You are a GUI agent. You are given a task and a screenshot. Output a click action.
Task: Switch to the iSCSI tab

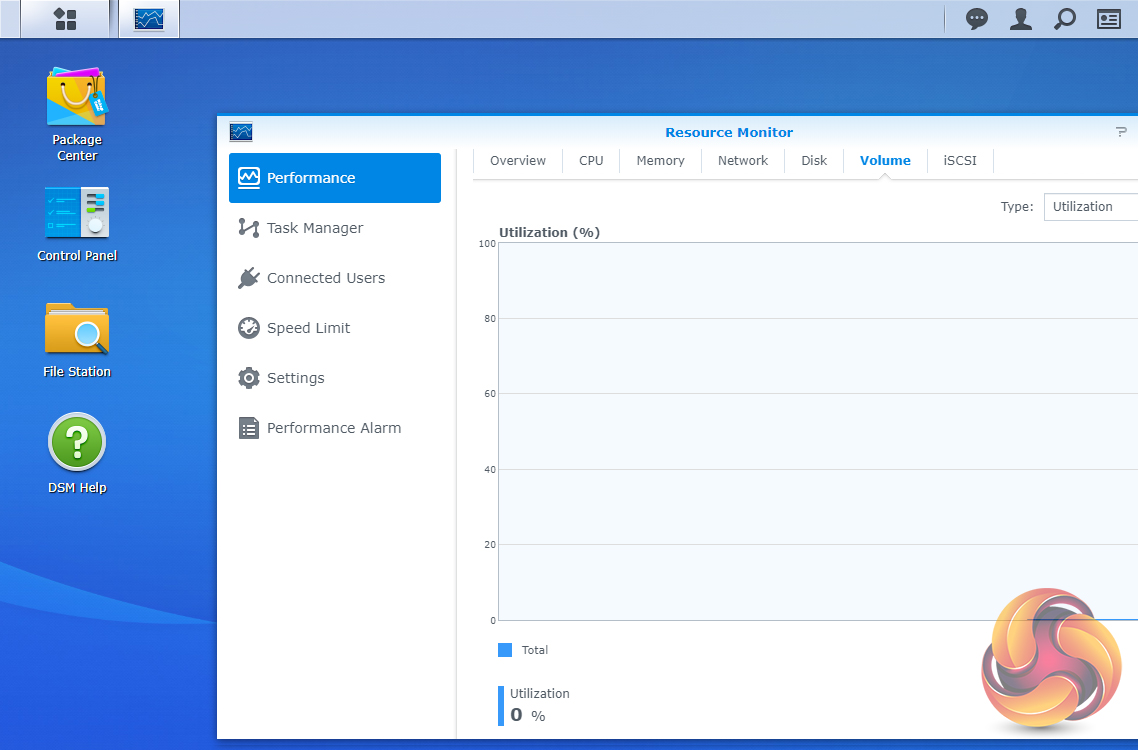[x=960, y=161]
